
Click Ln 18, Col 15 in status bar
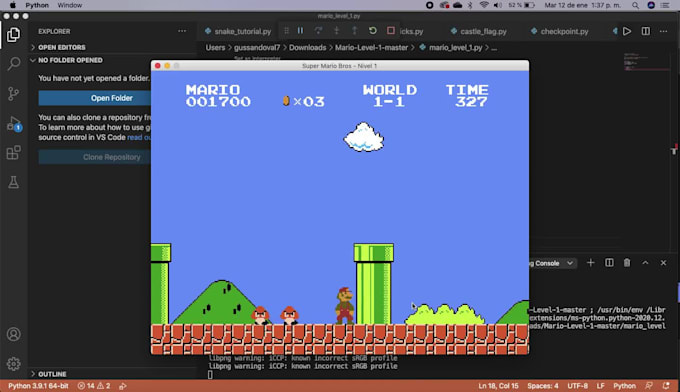click(498, 385)
